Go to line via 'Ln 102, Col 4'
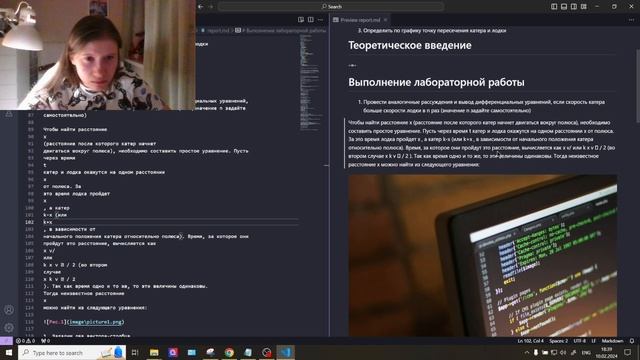The width and height of the screenshot is (640, 360). pos(530,341)
